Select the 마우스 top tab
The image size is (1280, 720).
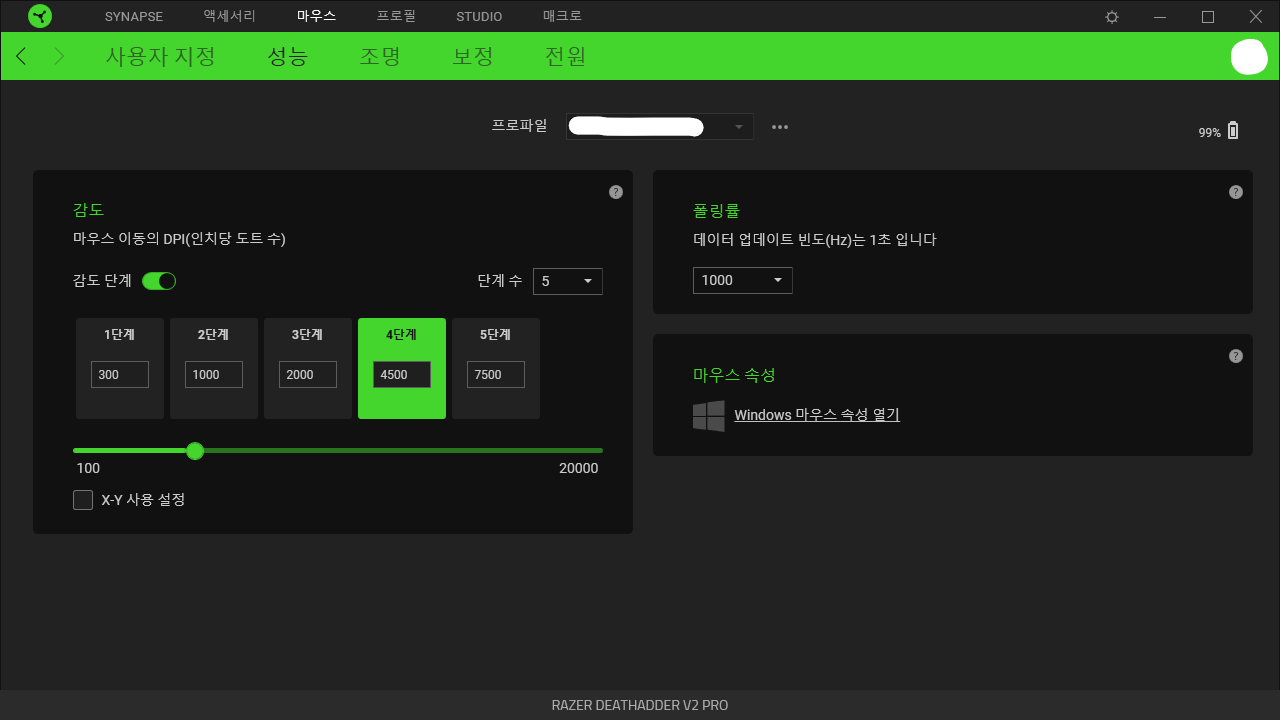317,16
